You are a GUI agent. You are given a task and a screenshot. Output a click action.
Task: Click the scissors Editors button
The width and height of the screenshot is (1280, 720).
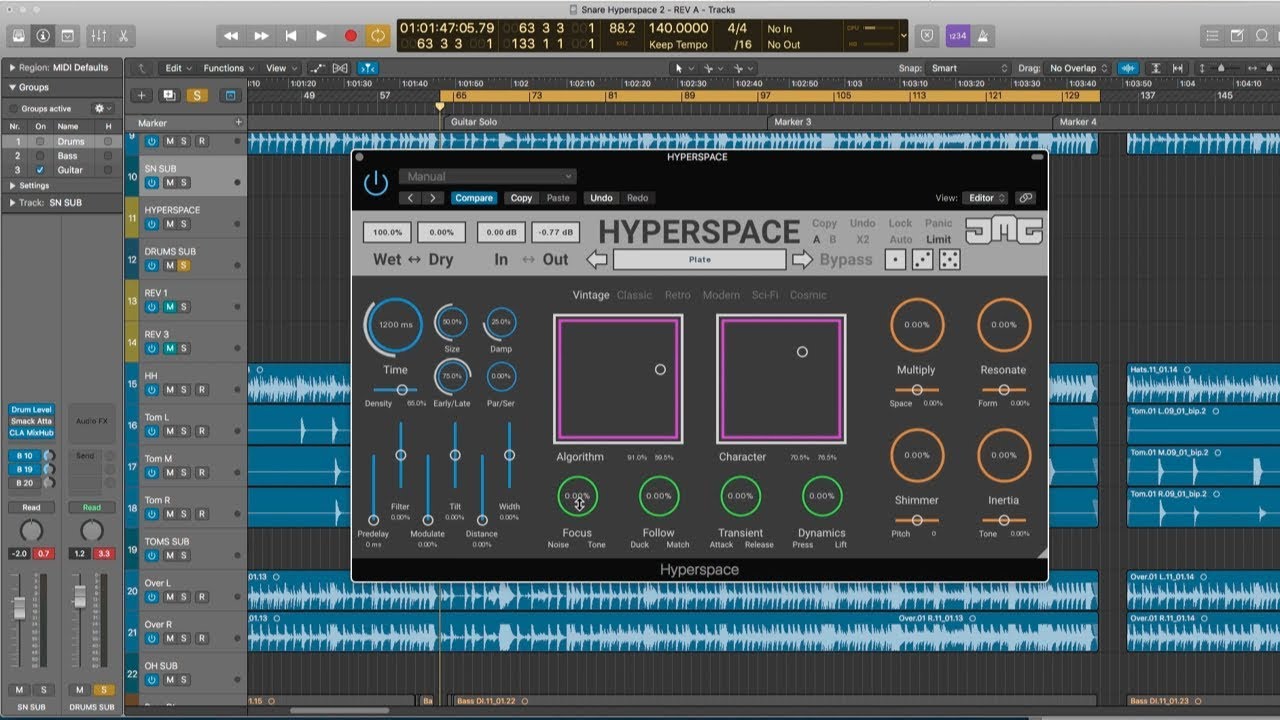123,36
